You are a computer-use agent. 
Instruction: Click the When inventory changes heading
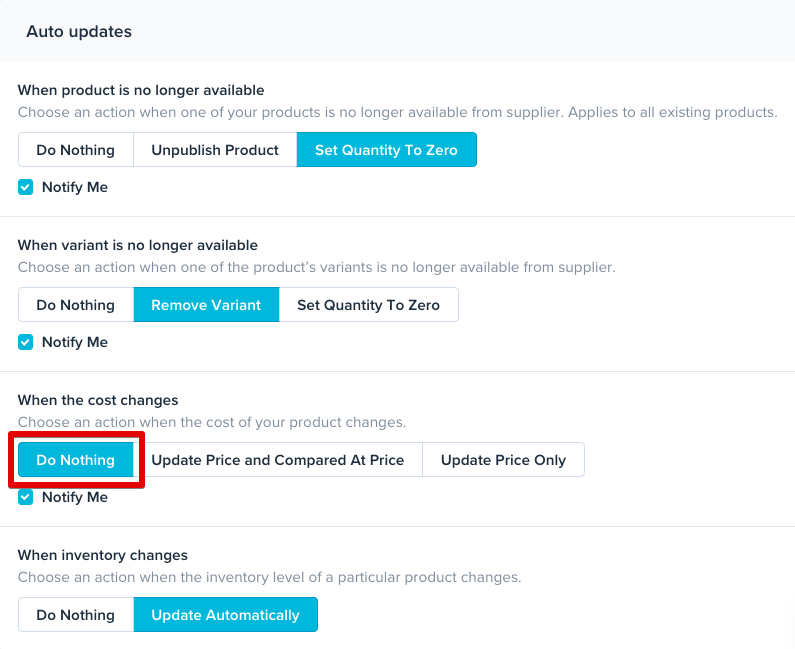[x=102, y=555]
